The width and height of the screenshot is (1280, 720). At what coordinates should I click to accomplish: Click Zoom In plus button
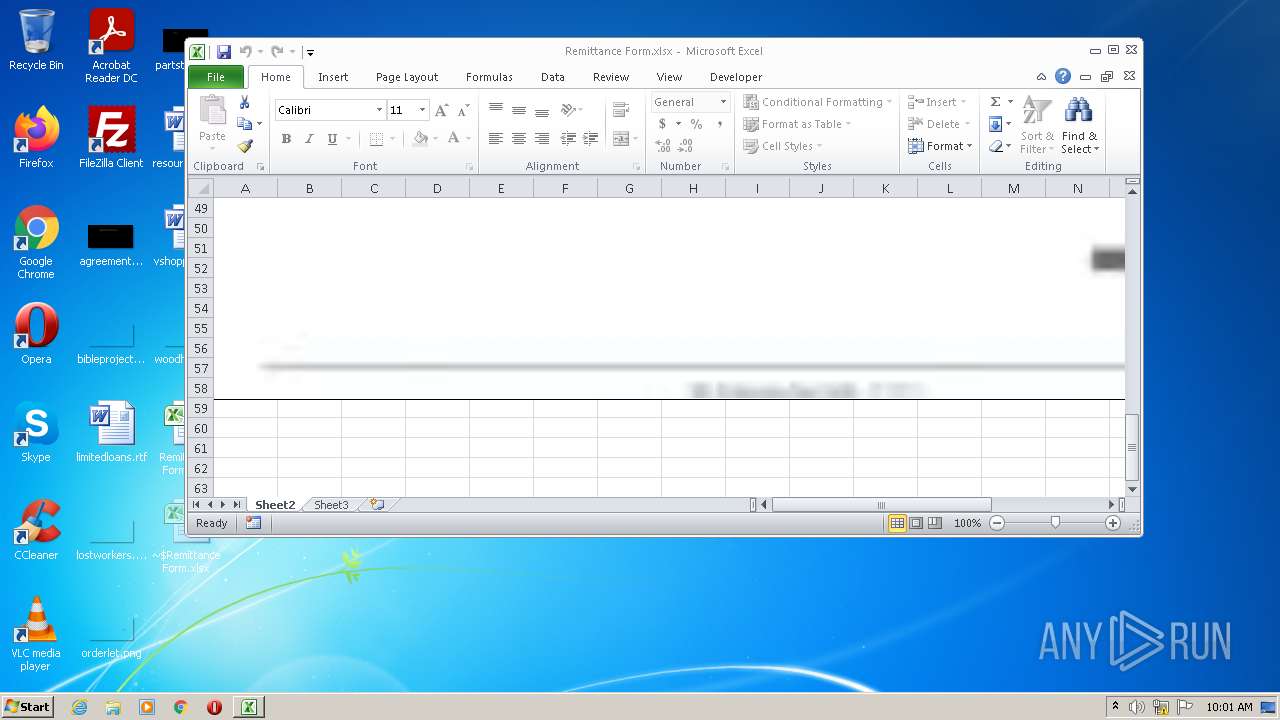pyautogui.click(x=1112, y=523)
